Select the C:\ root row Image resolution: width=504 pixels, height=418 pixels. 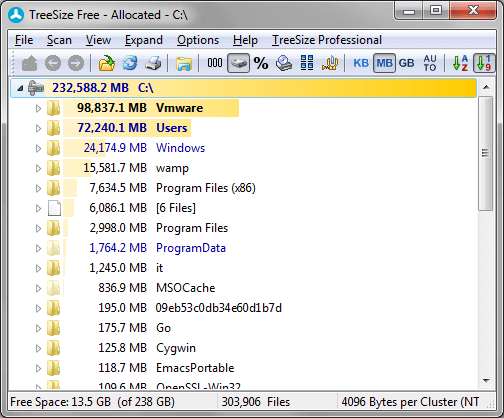pos(243,88)
